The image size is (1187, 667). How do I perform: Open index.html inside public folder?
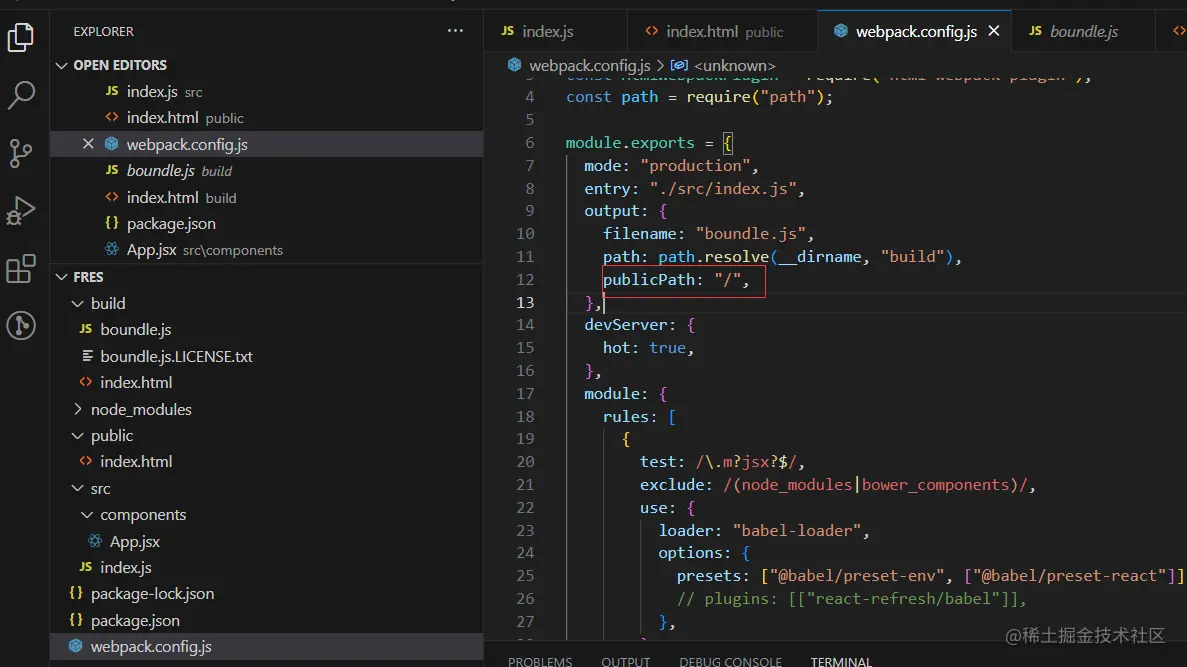pos(266,462)
